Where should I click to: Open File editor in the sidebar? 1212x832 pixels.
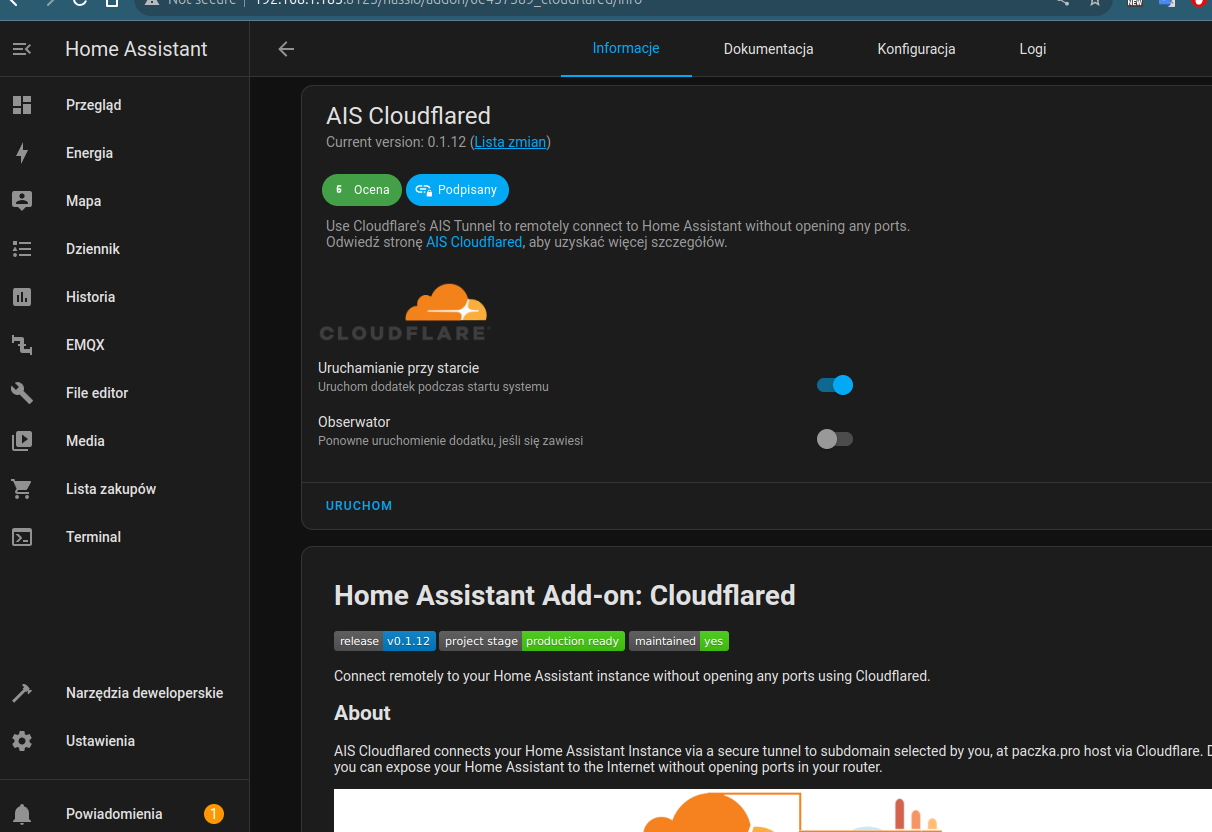pyautogui.click(x=124, y=393)
